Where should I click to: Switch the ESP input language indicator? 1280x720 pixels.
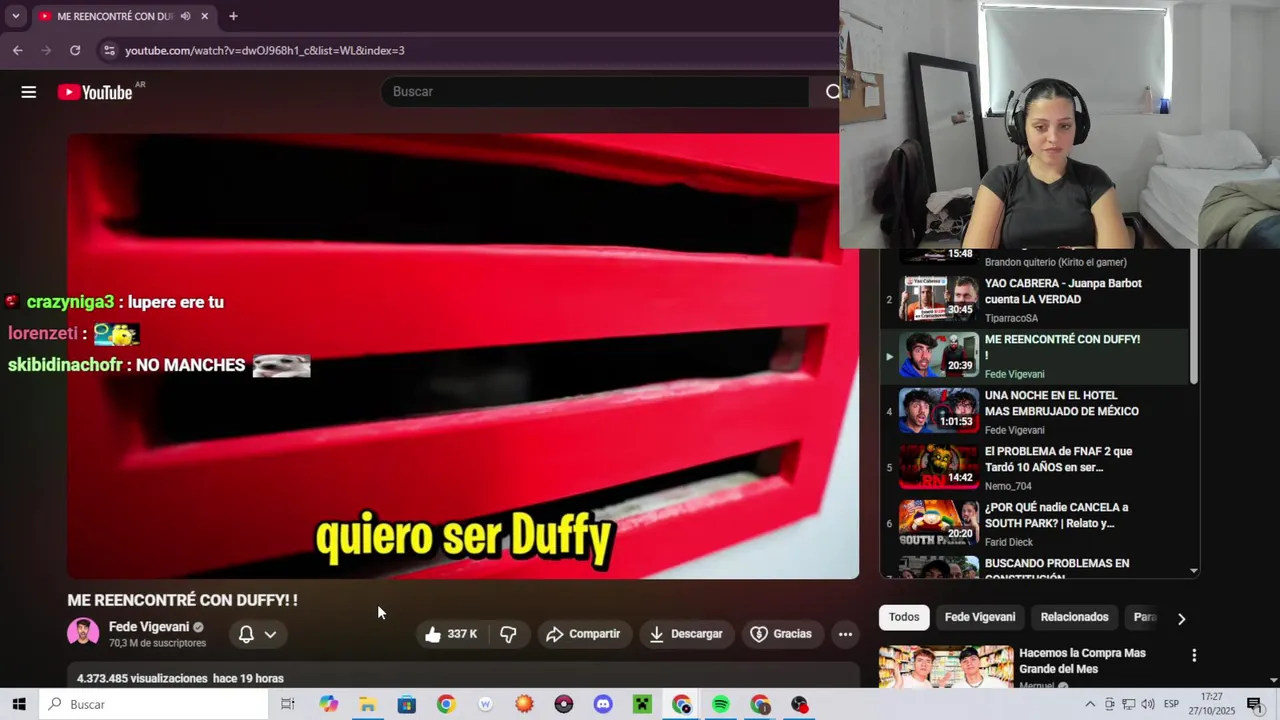point(1171,704)
